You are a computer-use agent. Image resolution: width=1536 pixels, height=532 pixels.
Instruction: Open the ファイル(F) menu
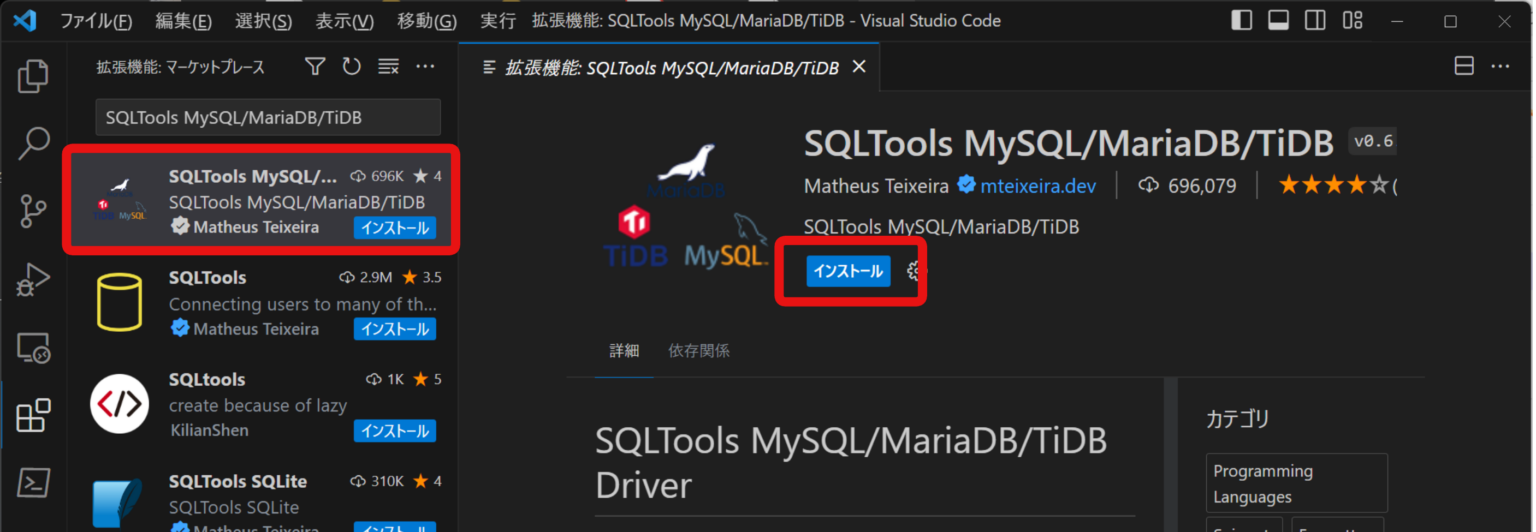pos(96,20)
